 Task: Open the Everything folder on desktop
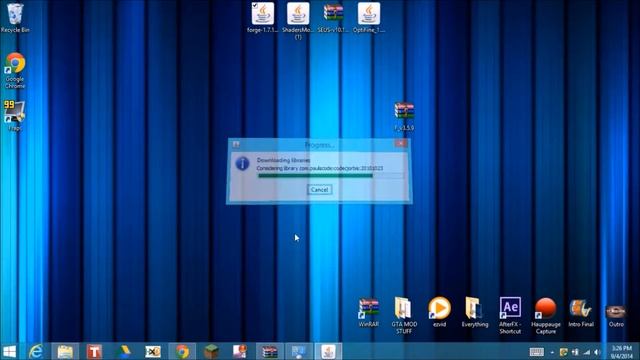tap(475, 313)
